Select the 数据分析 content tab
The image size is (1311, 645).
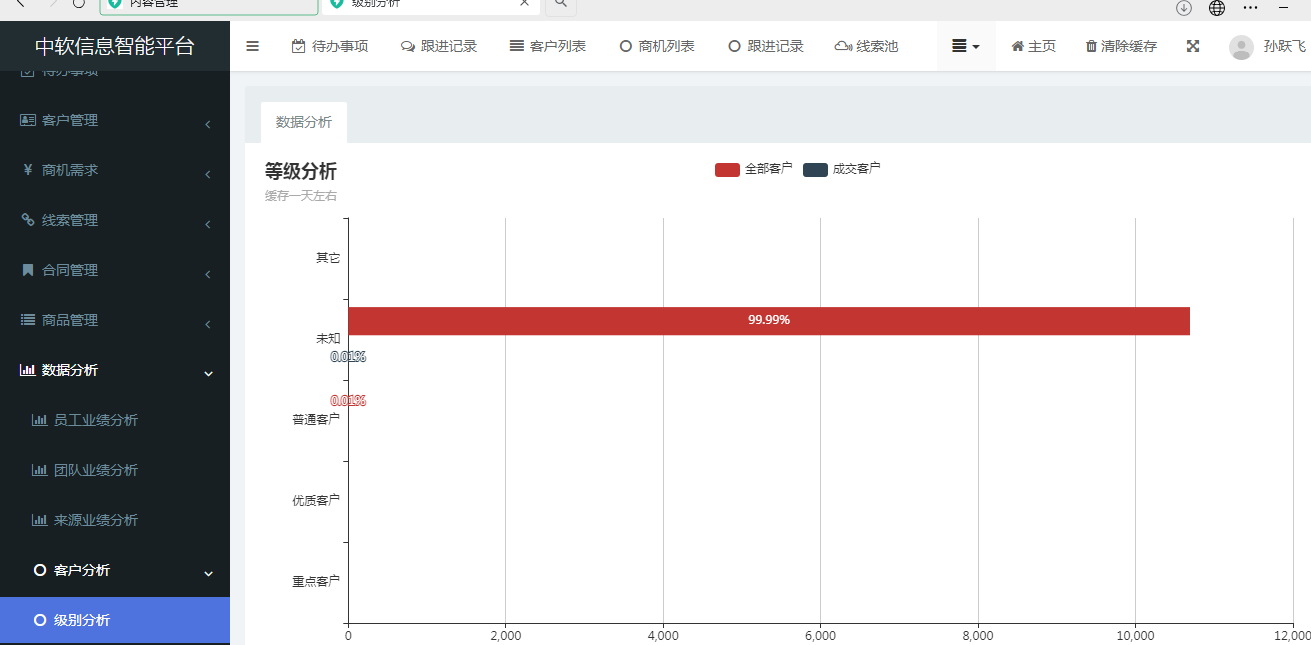(303, 122)
